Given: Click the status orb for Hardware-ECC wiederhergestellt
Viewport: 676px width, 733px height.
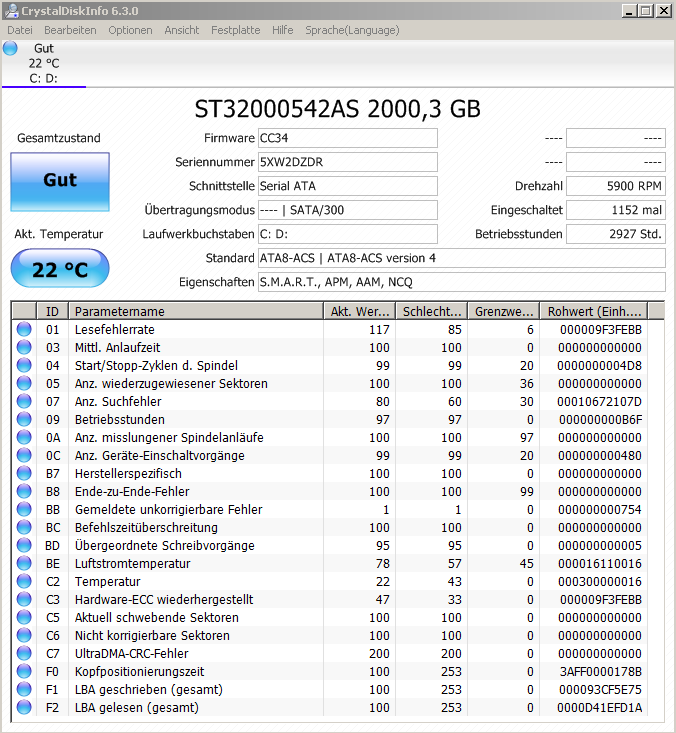Looking at the screenshot, I should click(x=24, y=599).
